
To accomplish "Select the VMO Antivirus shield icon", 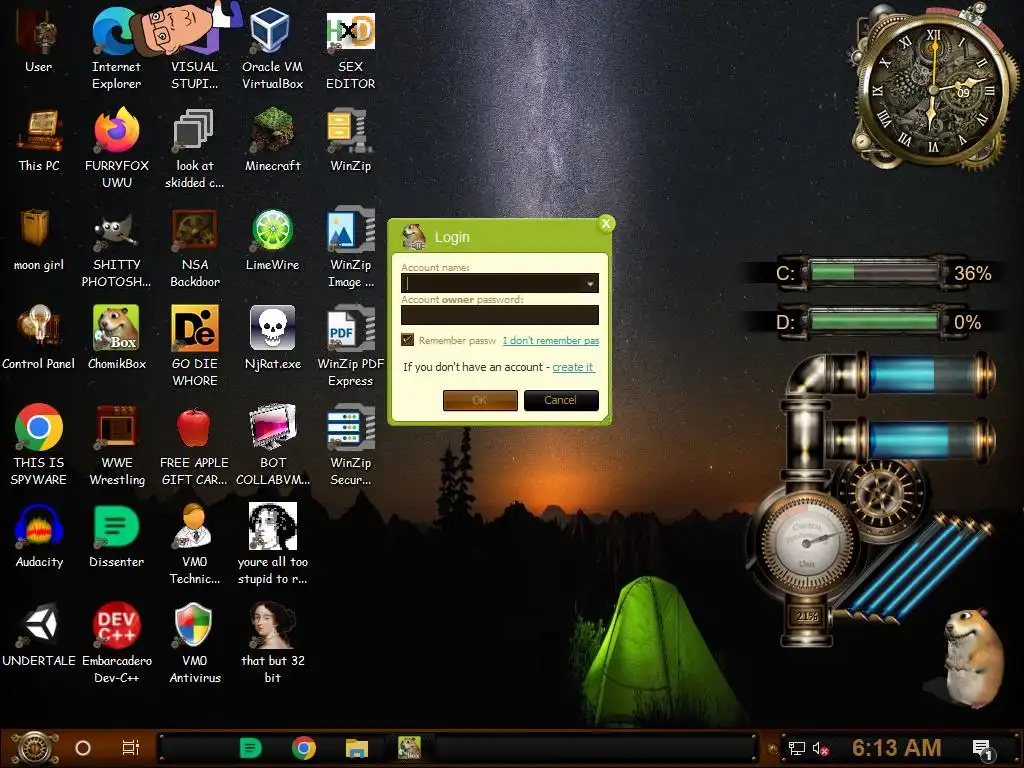I will coord(194,643).
